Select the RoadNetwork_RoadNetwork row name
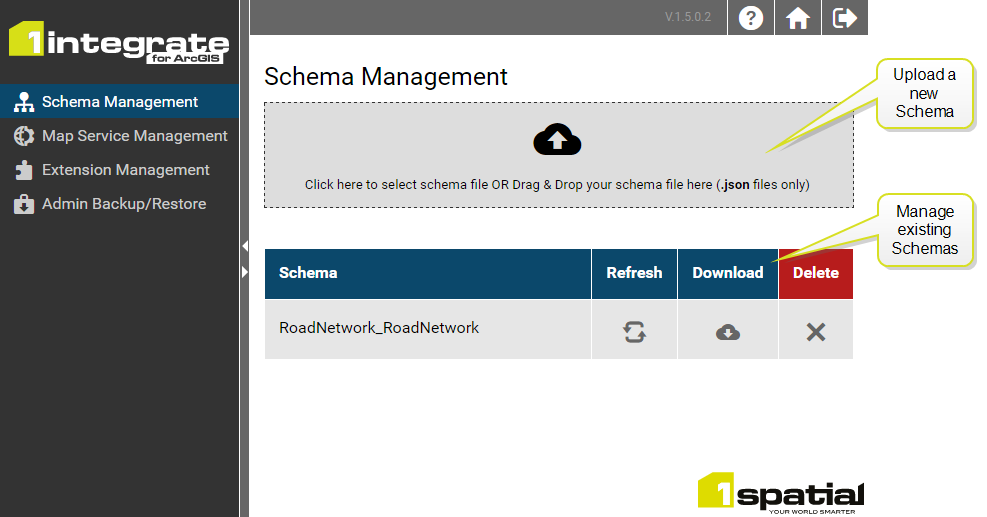987x517 pixels. (379, 328)
